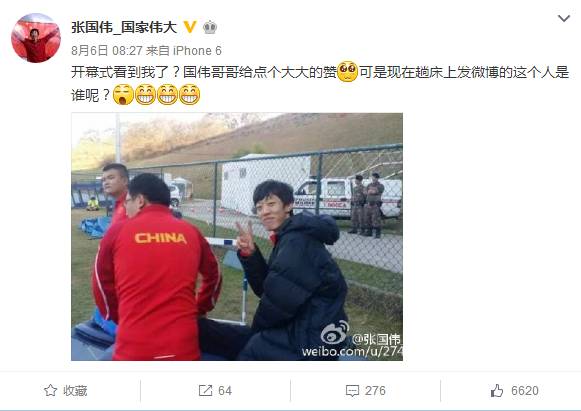
Task: Click the crown membership icon
Action: pos(210,27)
